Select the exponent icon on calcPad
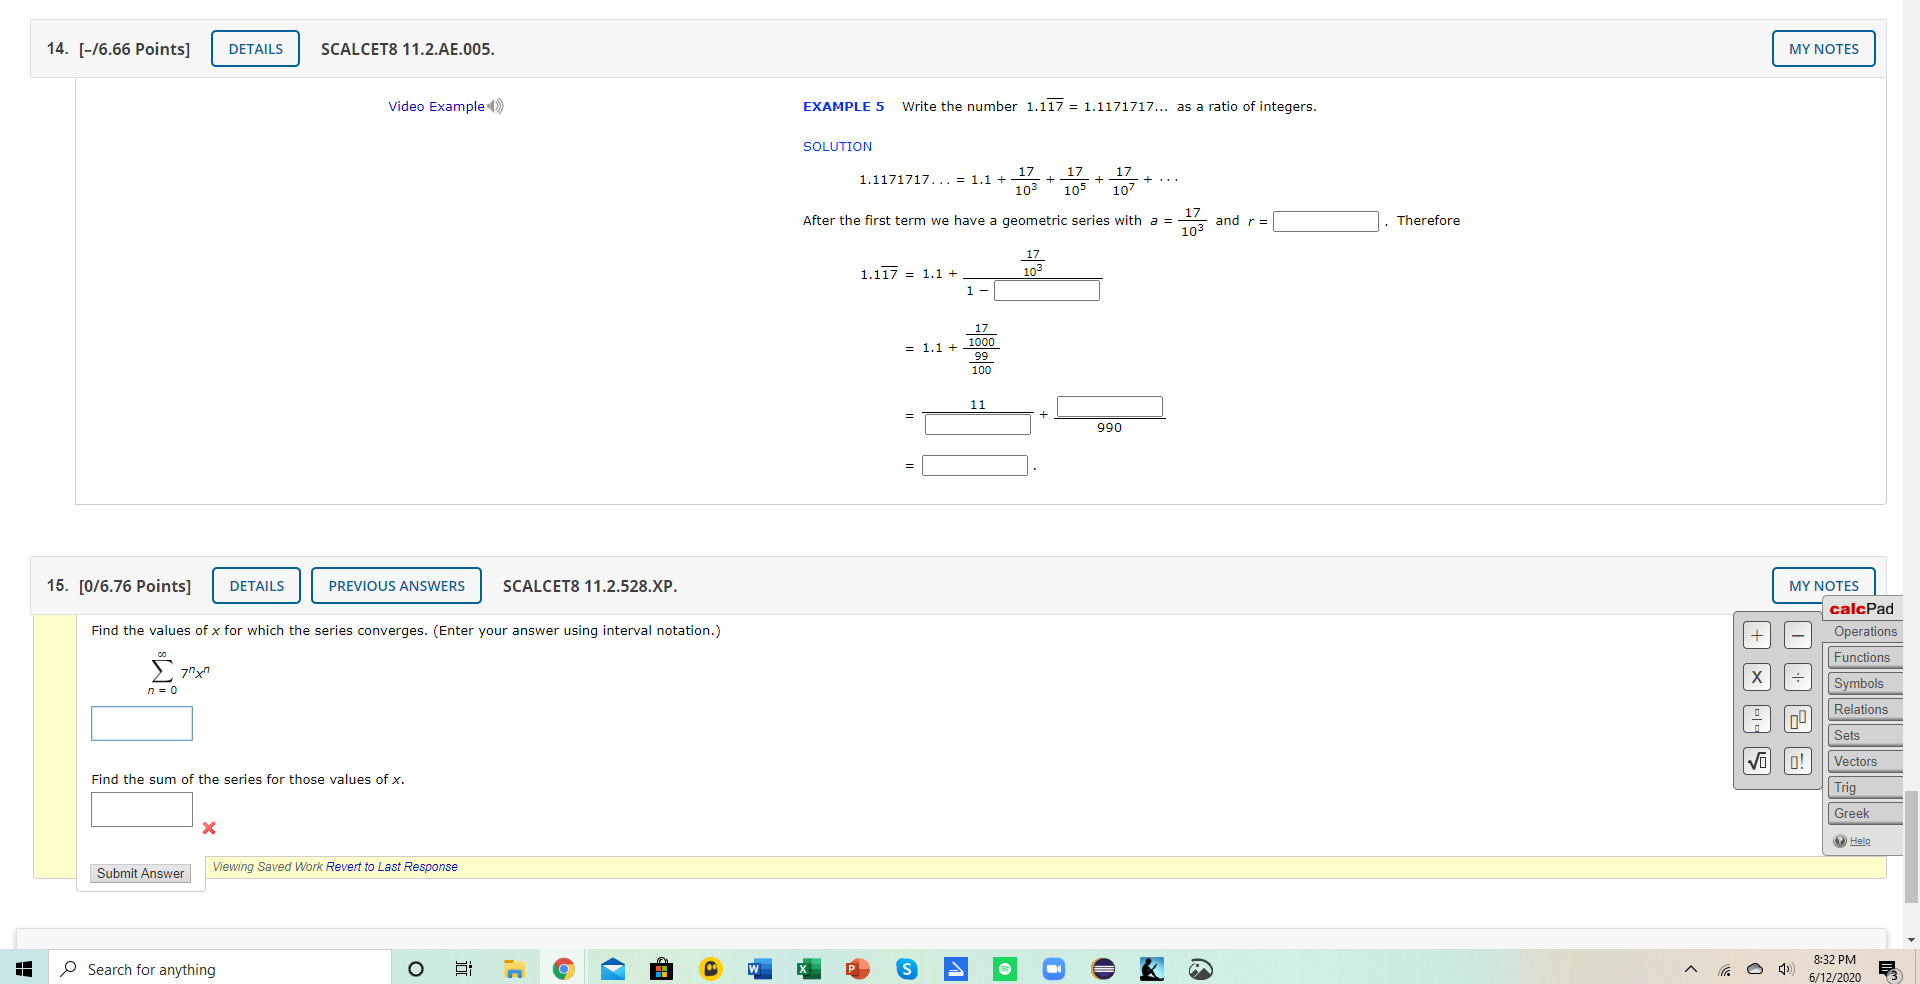The width and height of the screenshot is (1920, 984). pyautogui.click(x=1798, y=719)
